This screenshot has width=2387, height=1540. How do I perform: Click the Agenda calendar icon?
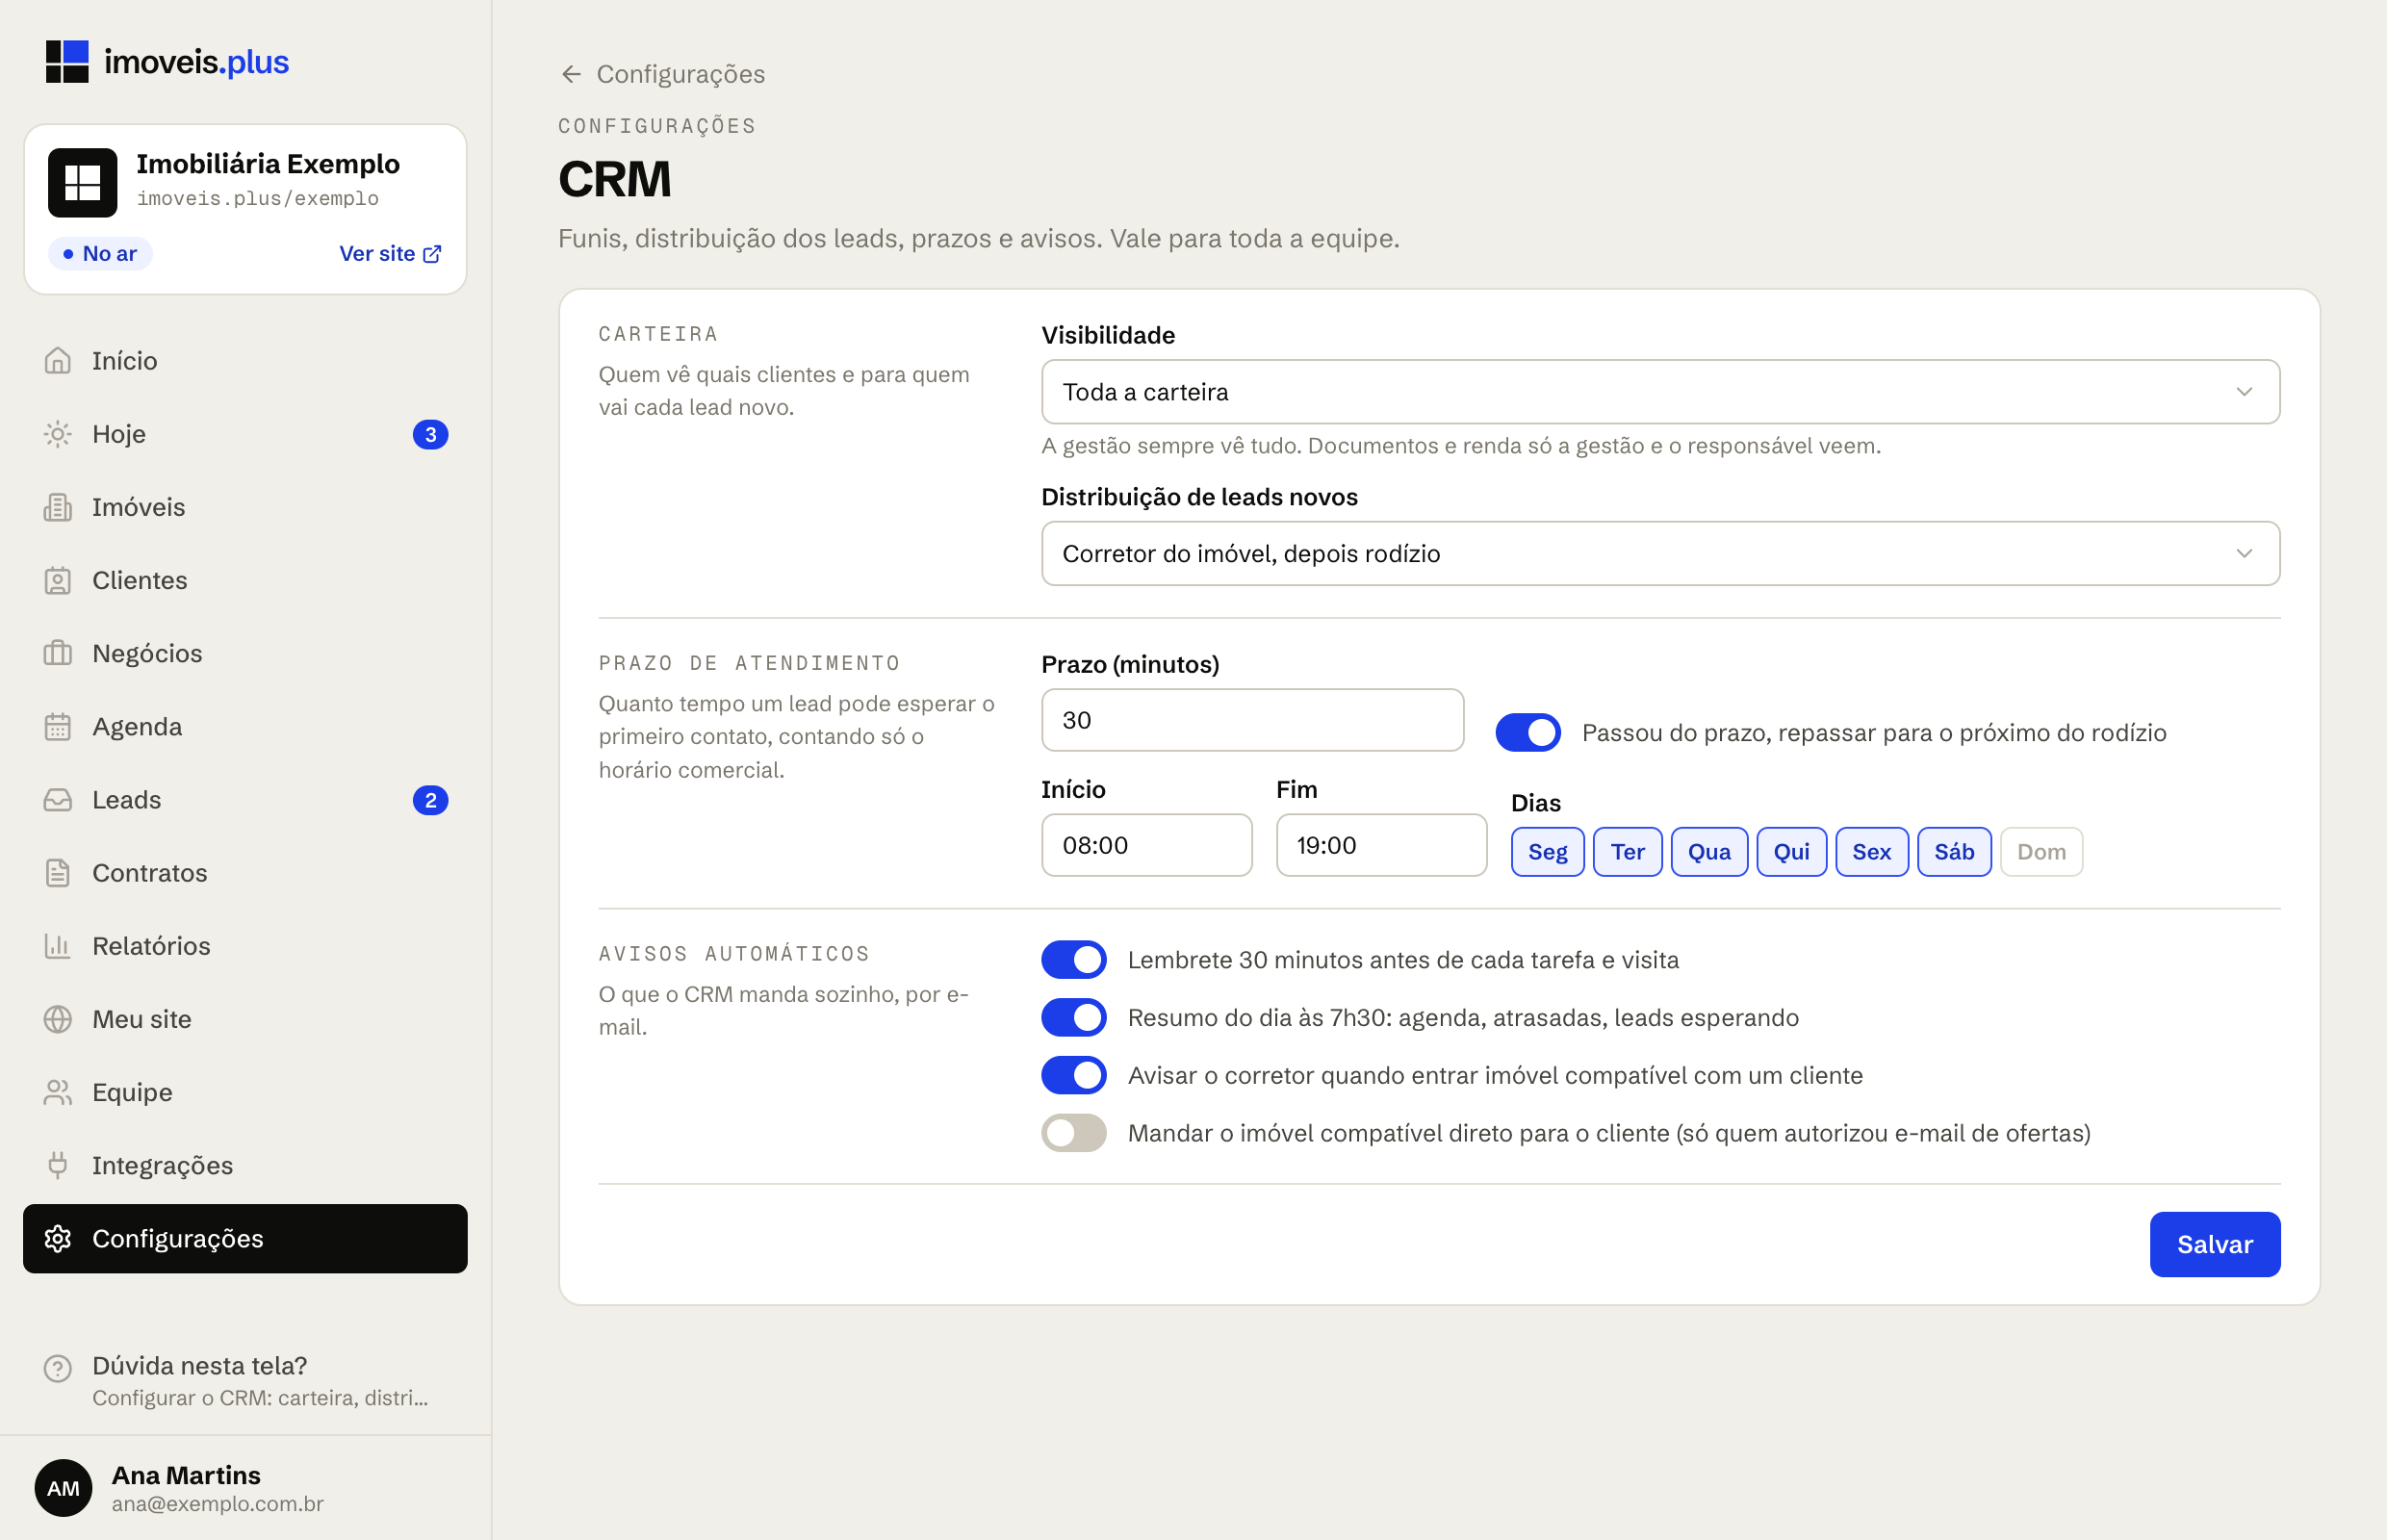coord(58,727)
